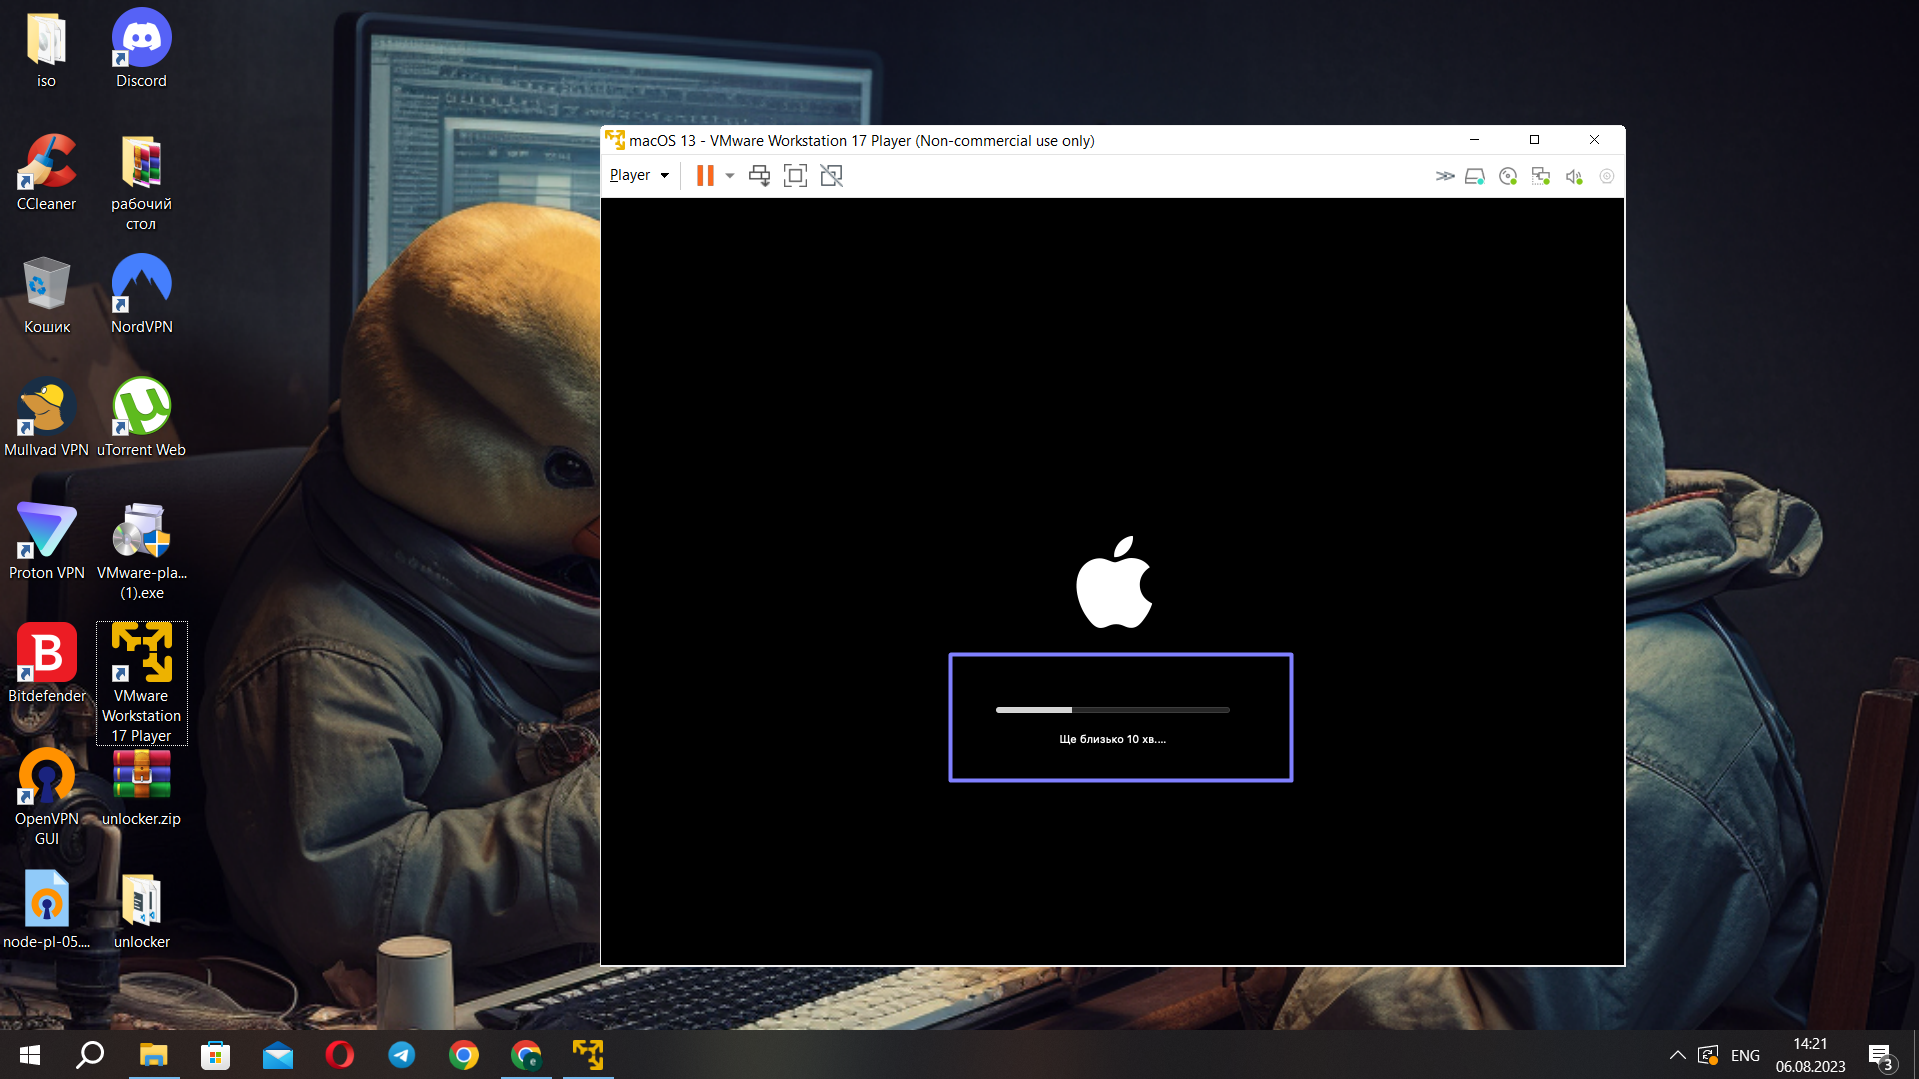
Task: Pause the virtual machine with the orange button
Action: coord(705,176)
